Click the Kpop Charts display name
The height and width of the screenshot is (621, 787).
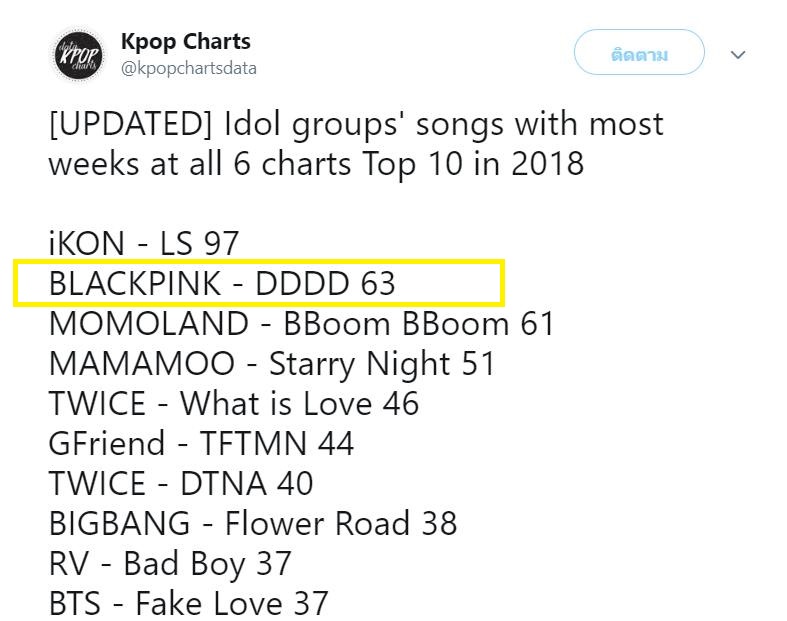186,42
